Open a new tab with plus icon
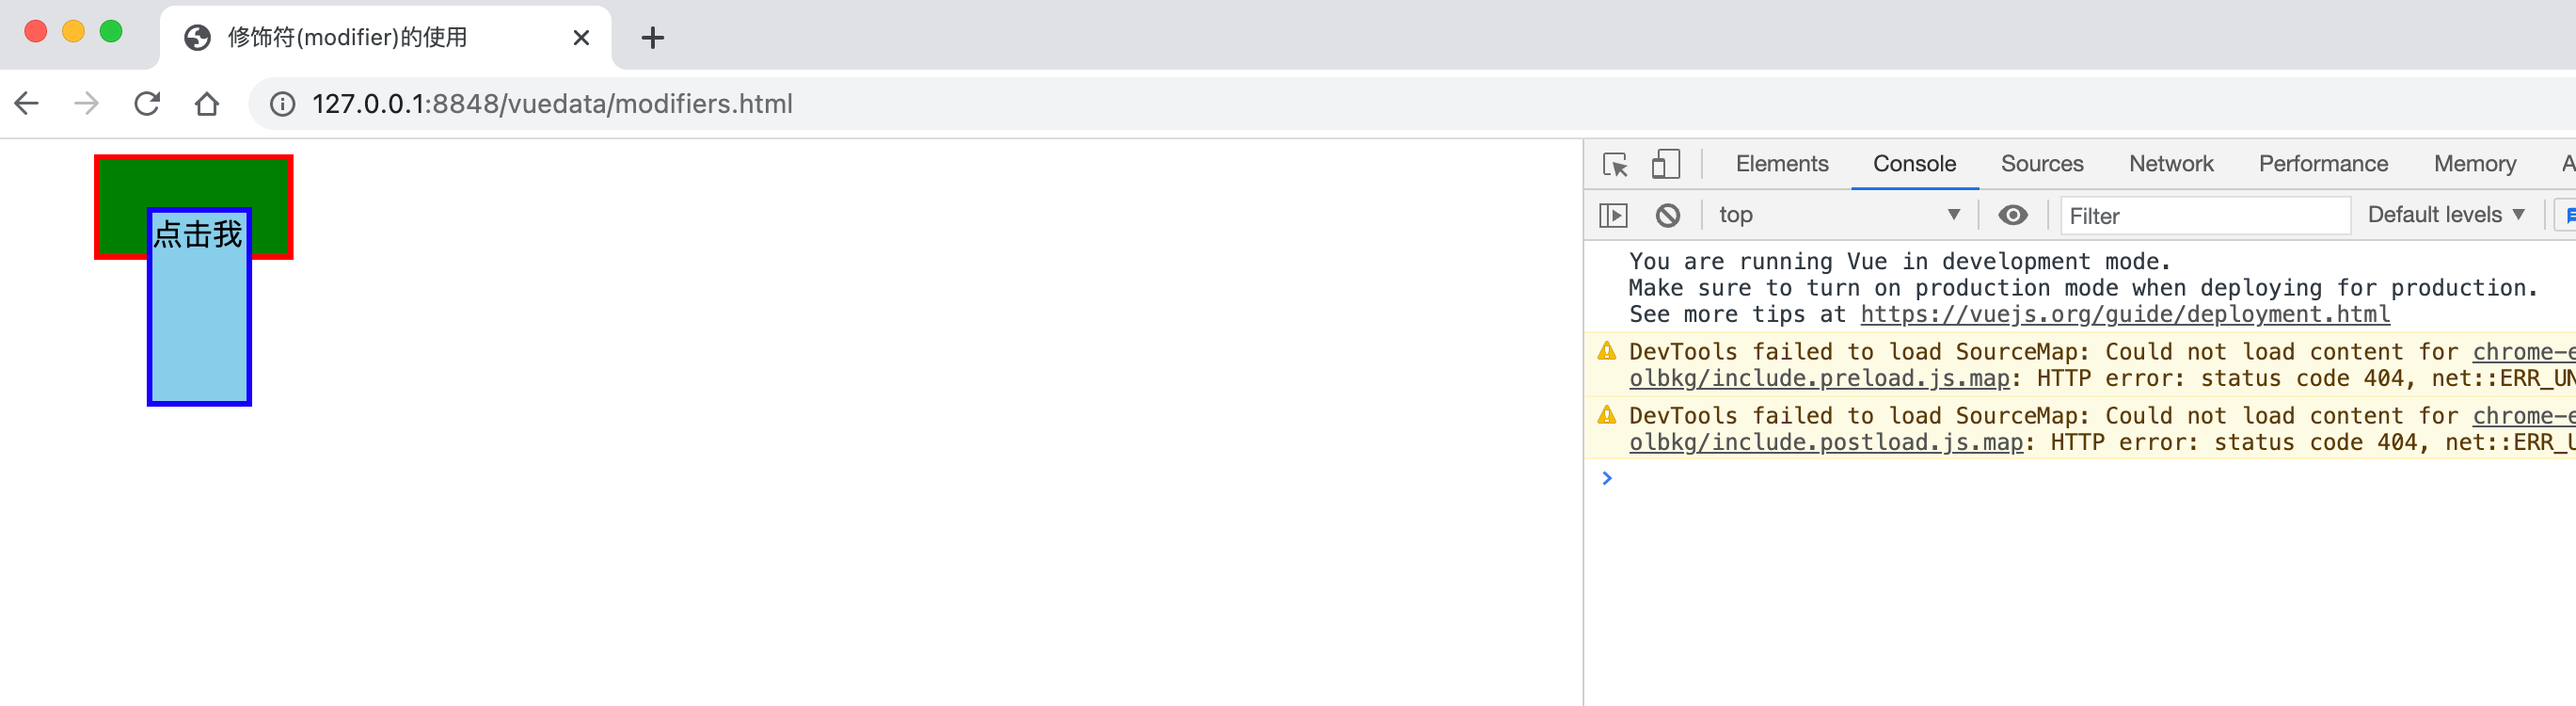Image resolution: width=2576 pixels, height=706 pixels. pos(652,38)
